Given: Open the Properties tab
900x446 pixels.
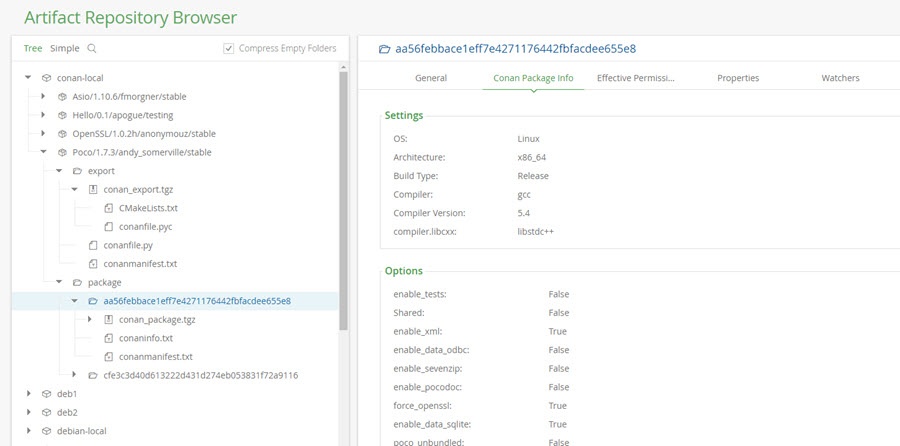Looking at the screenshot, I should pyautogui.click(x=737, y=78).
